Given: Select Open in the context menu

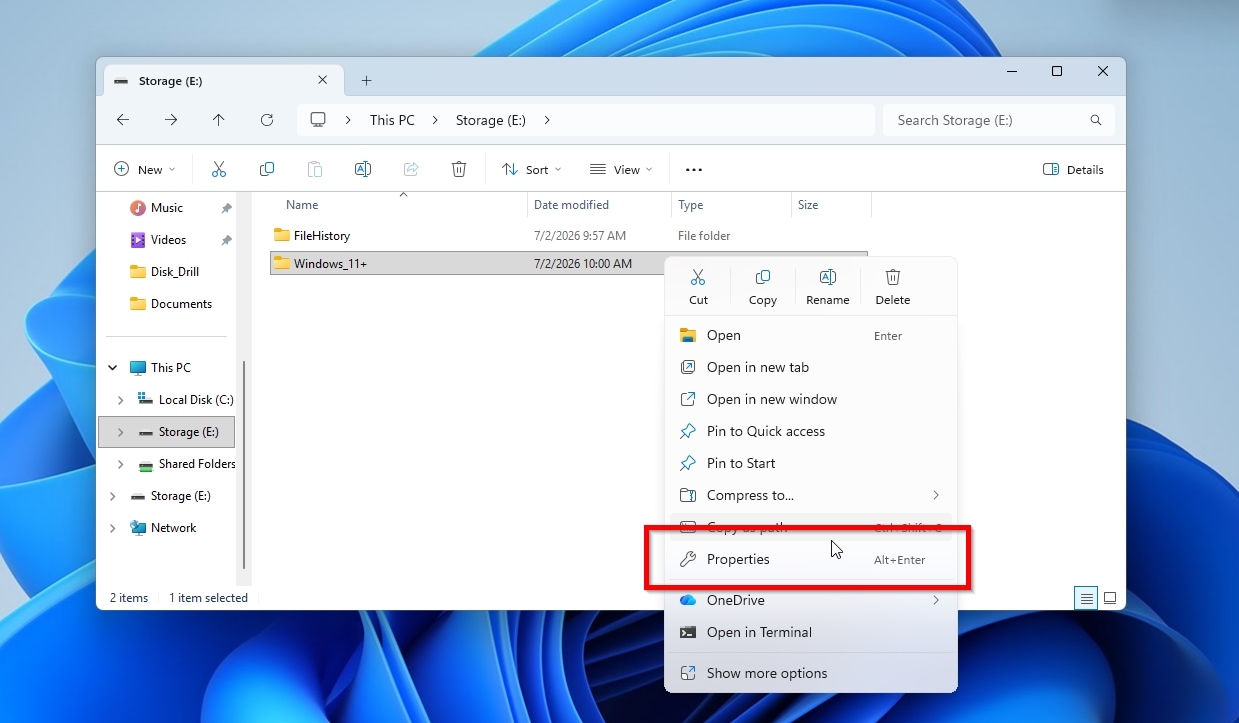Looking at the screenshot, I should [811, 336].
